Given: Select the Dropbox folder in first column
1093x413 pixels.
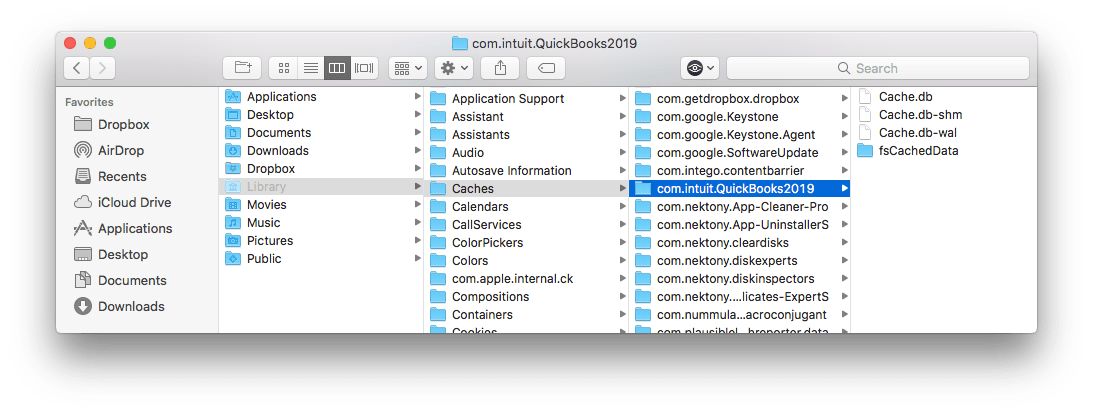Looking at the screenshot, I should (x=321, y=169).
